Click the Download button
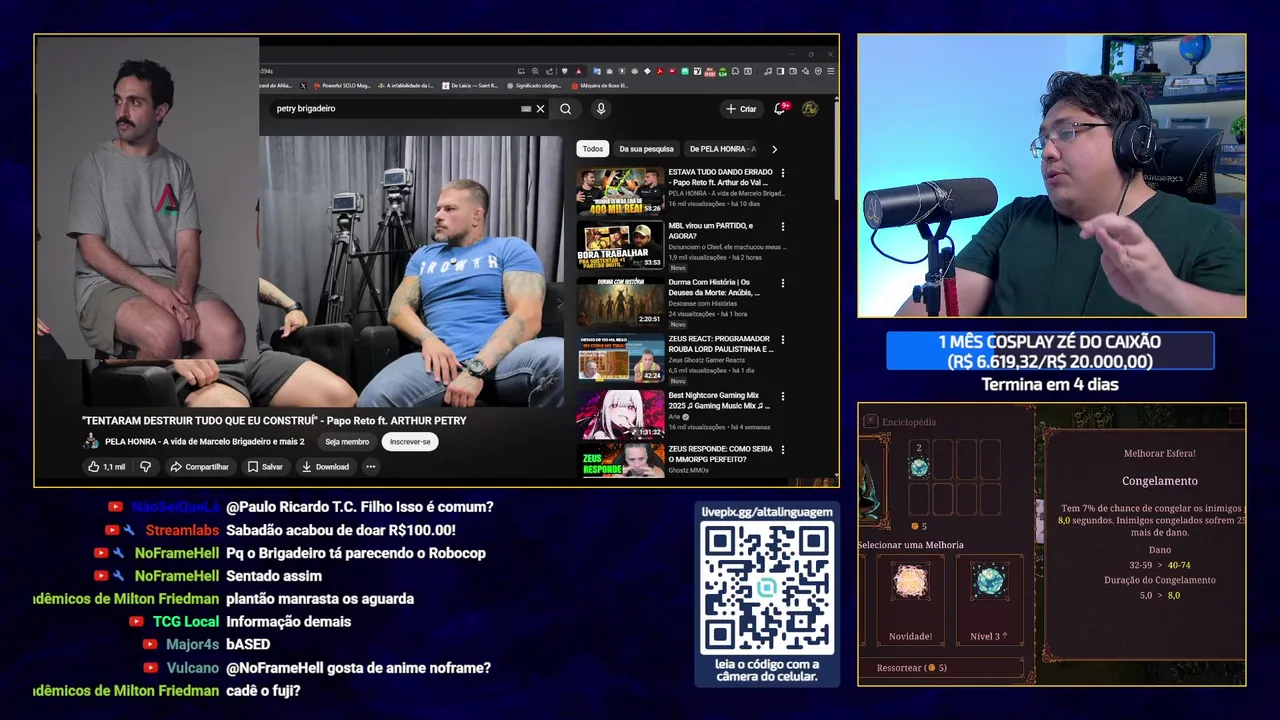Image resolution: width=1280 pixels, height=720 pixels. tap(325, 466)
